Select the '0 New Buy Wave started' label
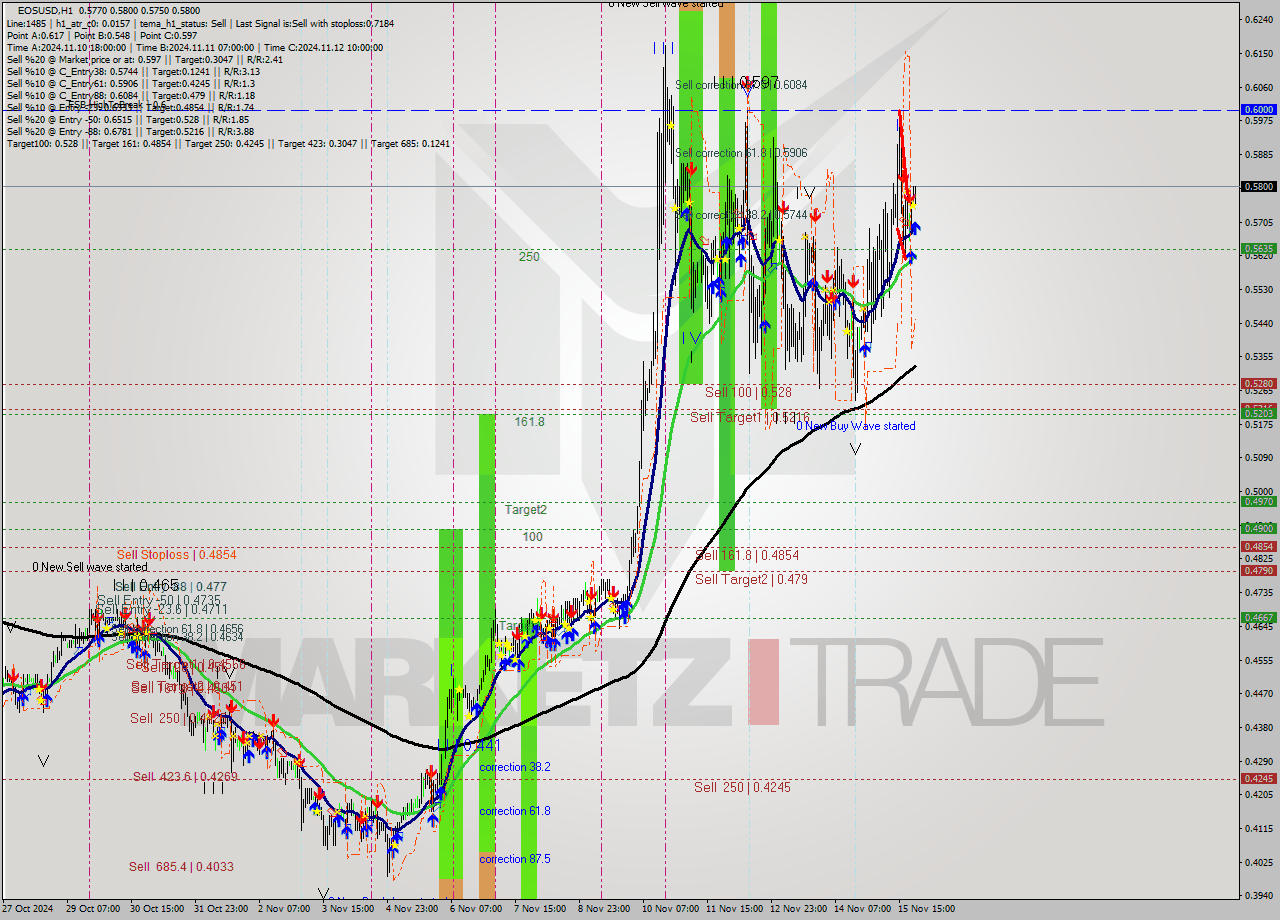Image resolution: width=1280 pixels, height=920 pixels. point(856,426)
